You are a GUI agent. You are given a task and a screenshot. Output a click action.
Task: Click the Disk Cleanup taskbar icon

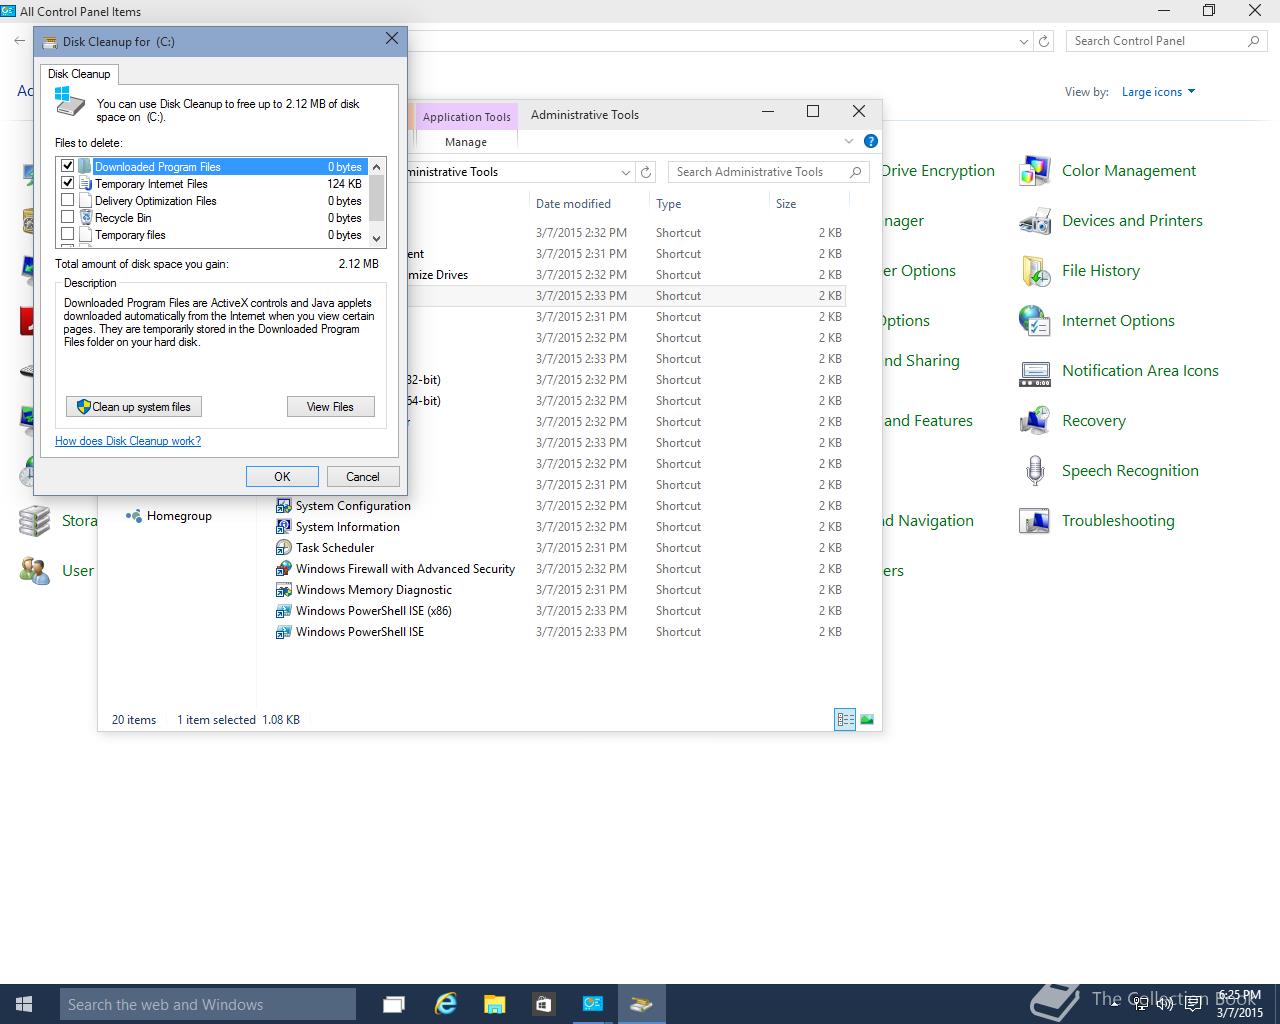pyautogui.click(x=641, y=1004)
